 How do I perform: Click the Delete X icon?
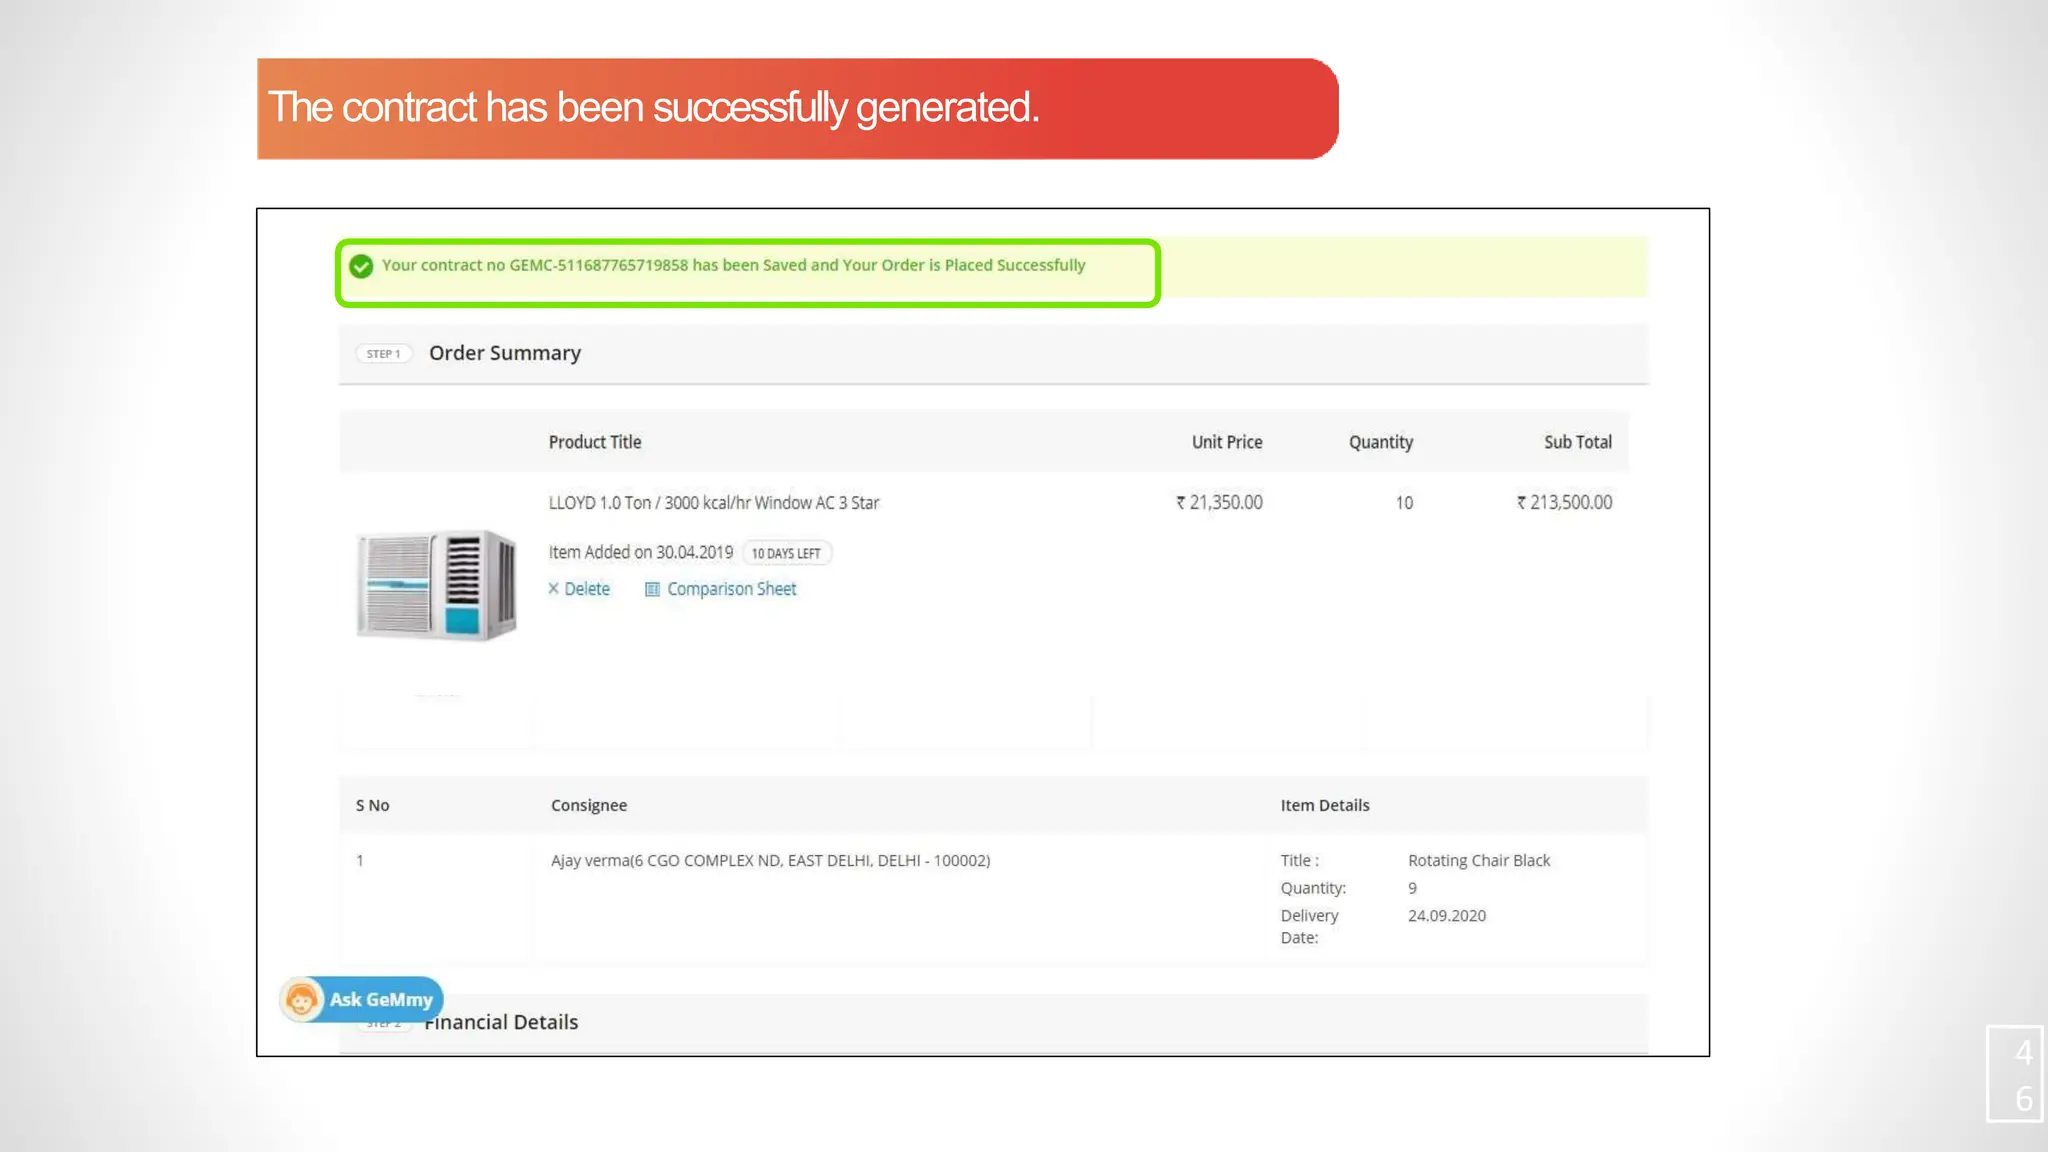(x=553, y=589)
